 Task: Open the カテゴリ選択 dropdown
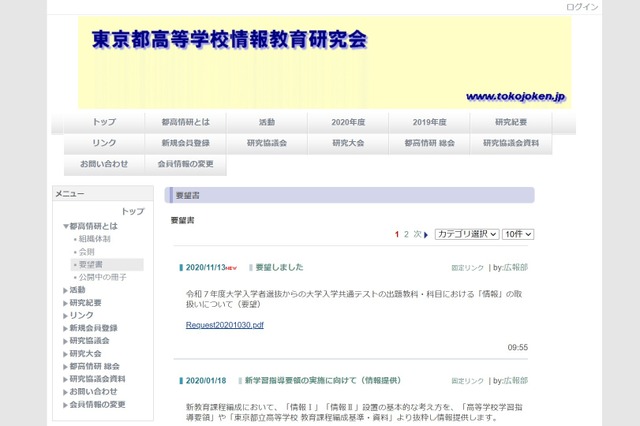(x=467, y=234)
